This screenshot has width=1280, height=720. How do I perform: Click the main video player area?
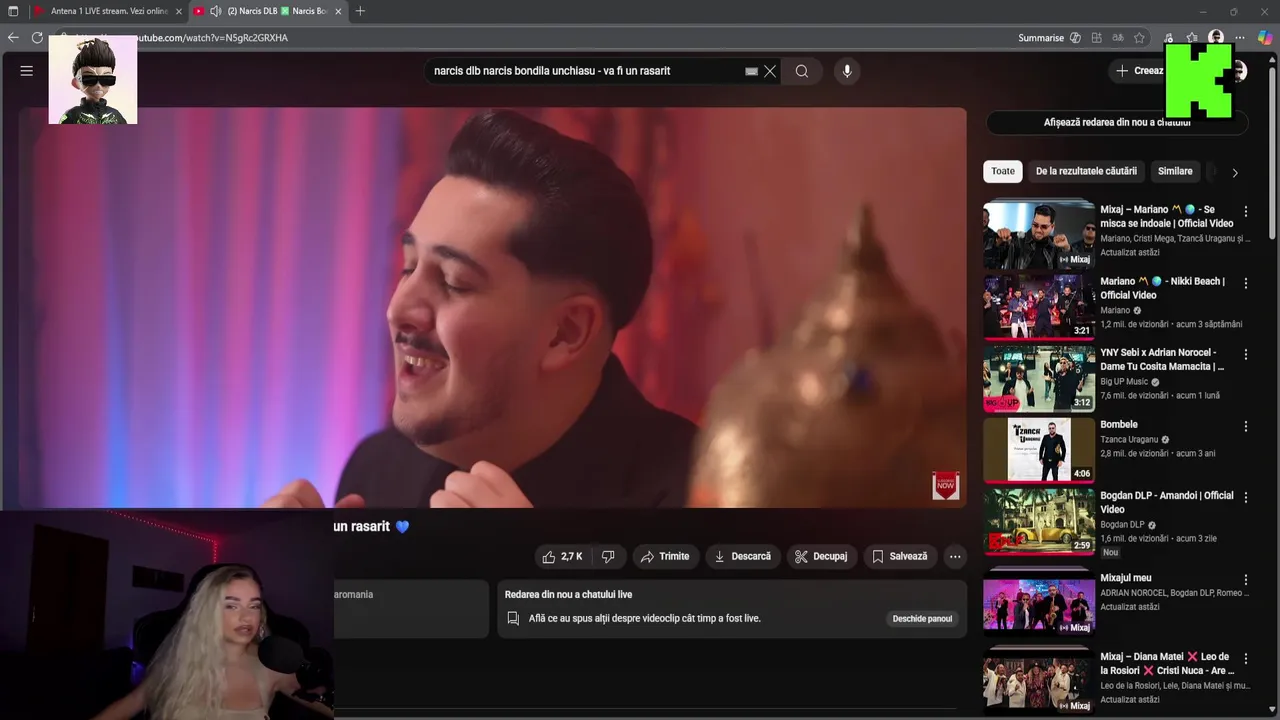[x=492, y=308]
